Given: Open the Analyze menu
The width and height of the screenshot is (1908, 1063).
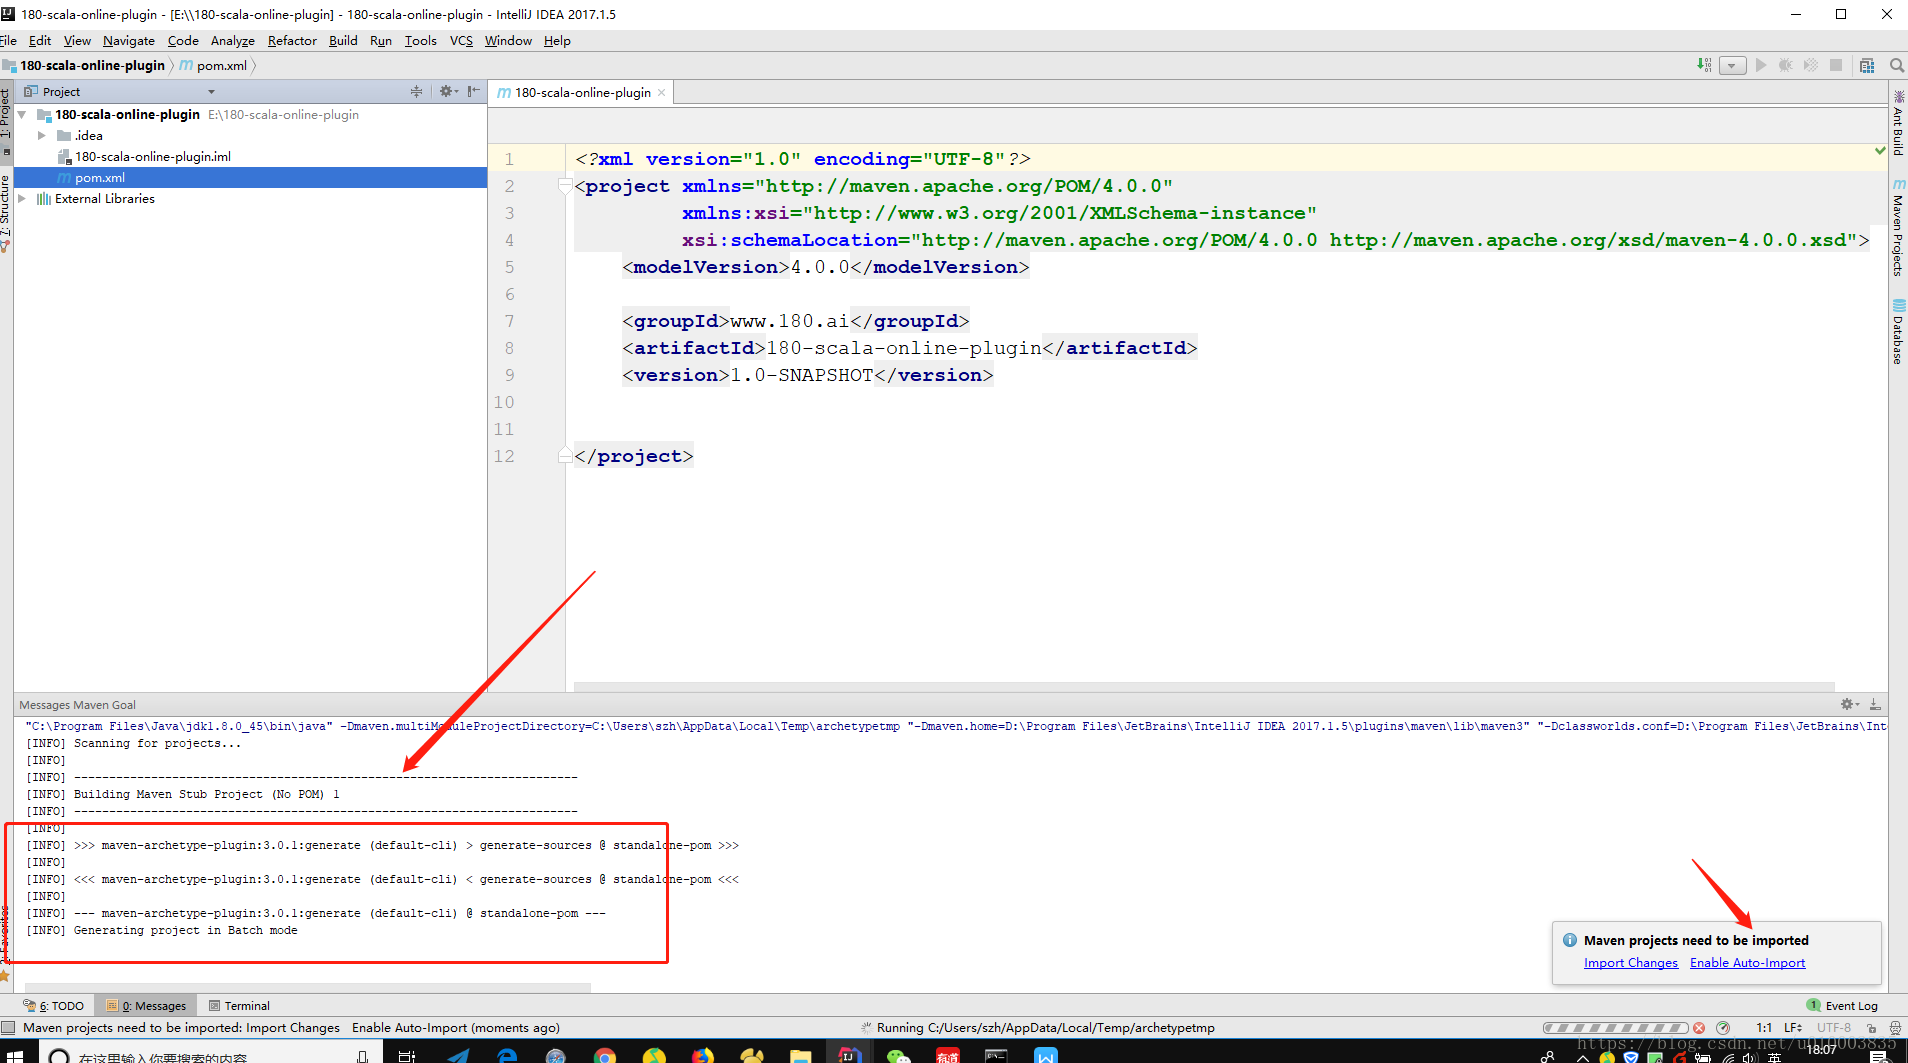Looking at the screenshot, I should tap(233, 40).
